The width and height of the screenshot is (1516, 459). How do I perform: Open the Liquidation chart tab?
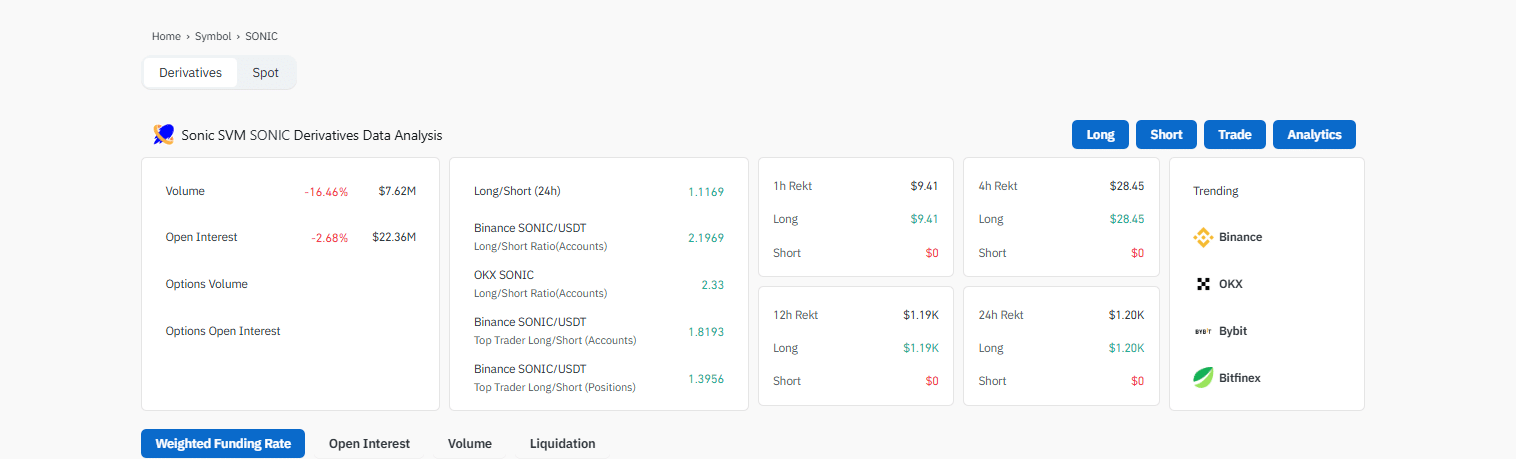[x=562, y=444]
